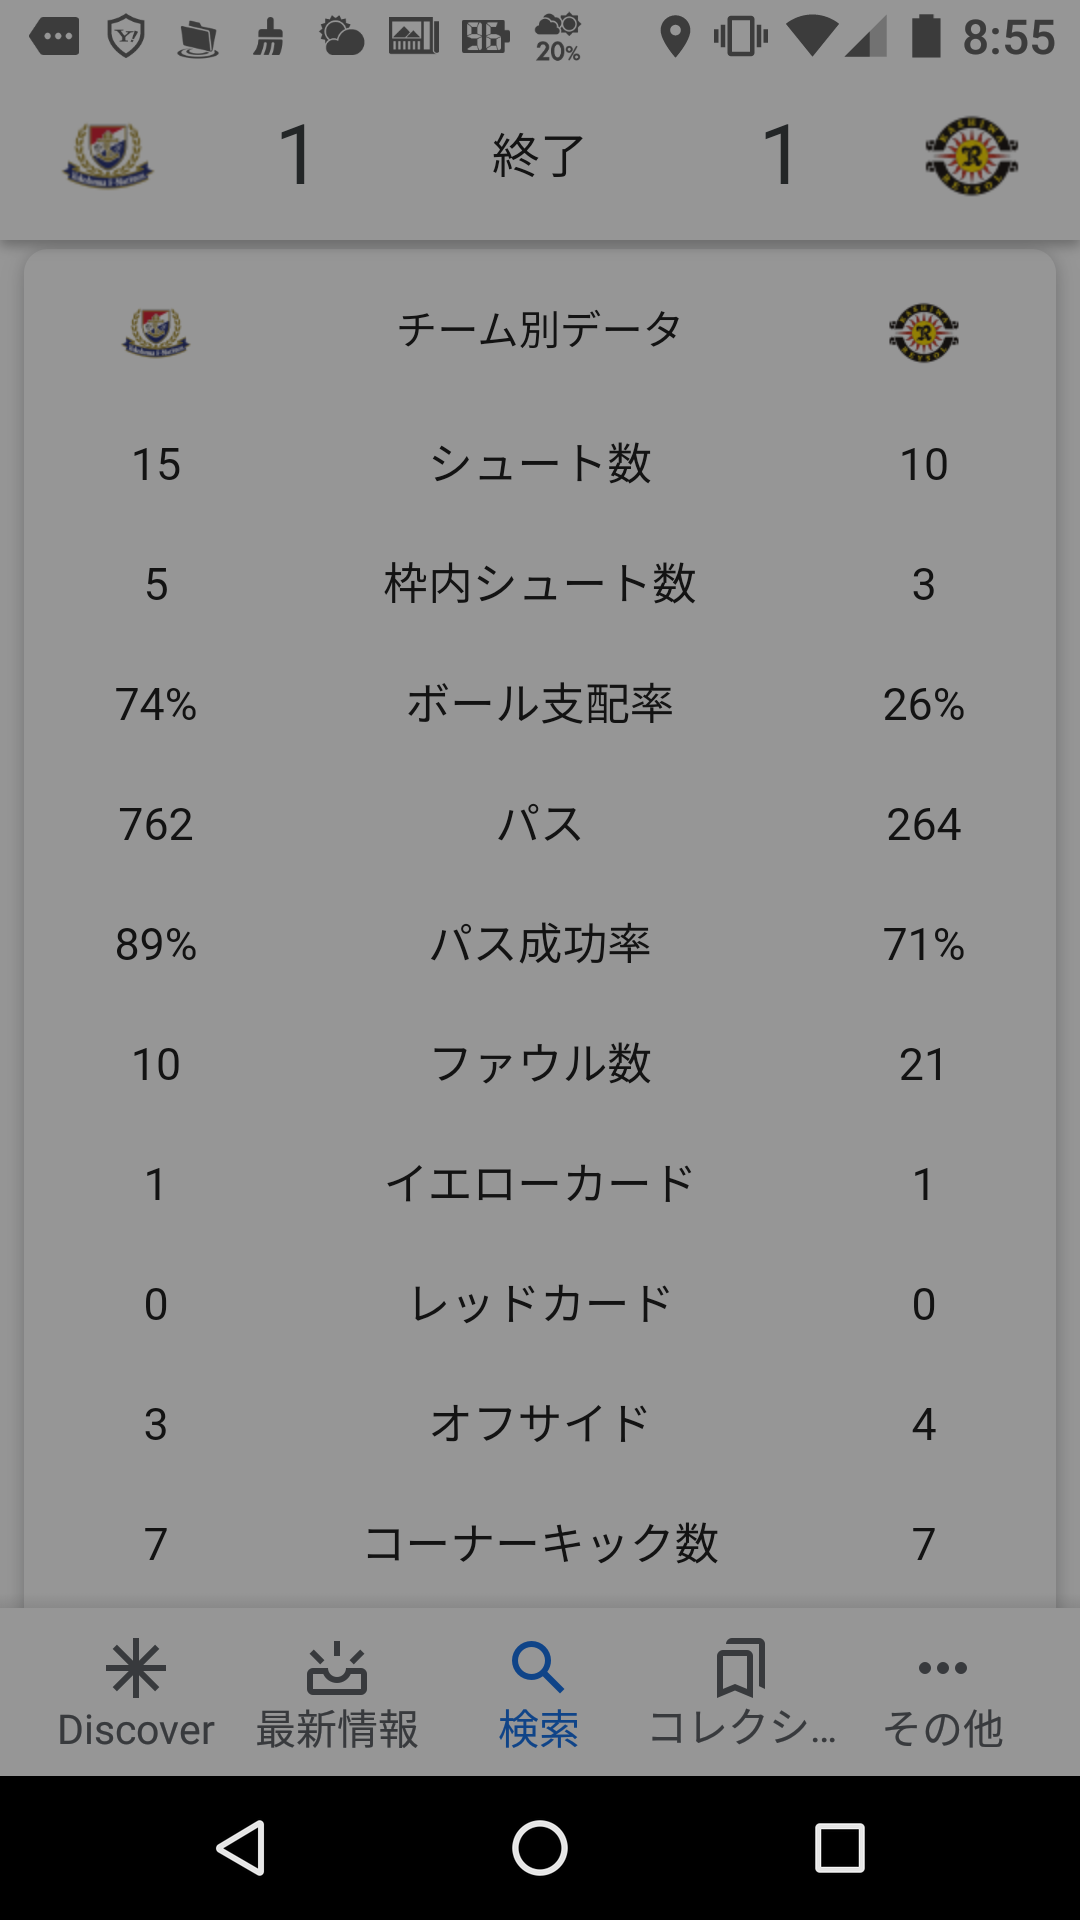Tap the Kashiwa Reysol crest in score header

click(x=971, y=156)
